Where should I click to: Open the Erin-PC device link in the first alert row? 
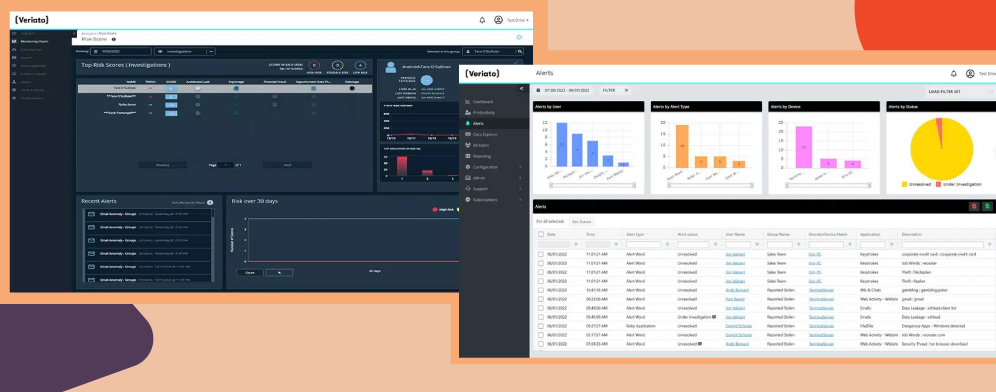[x=814, y=254]
